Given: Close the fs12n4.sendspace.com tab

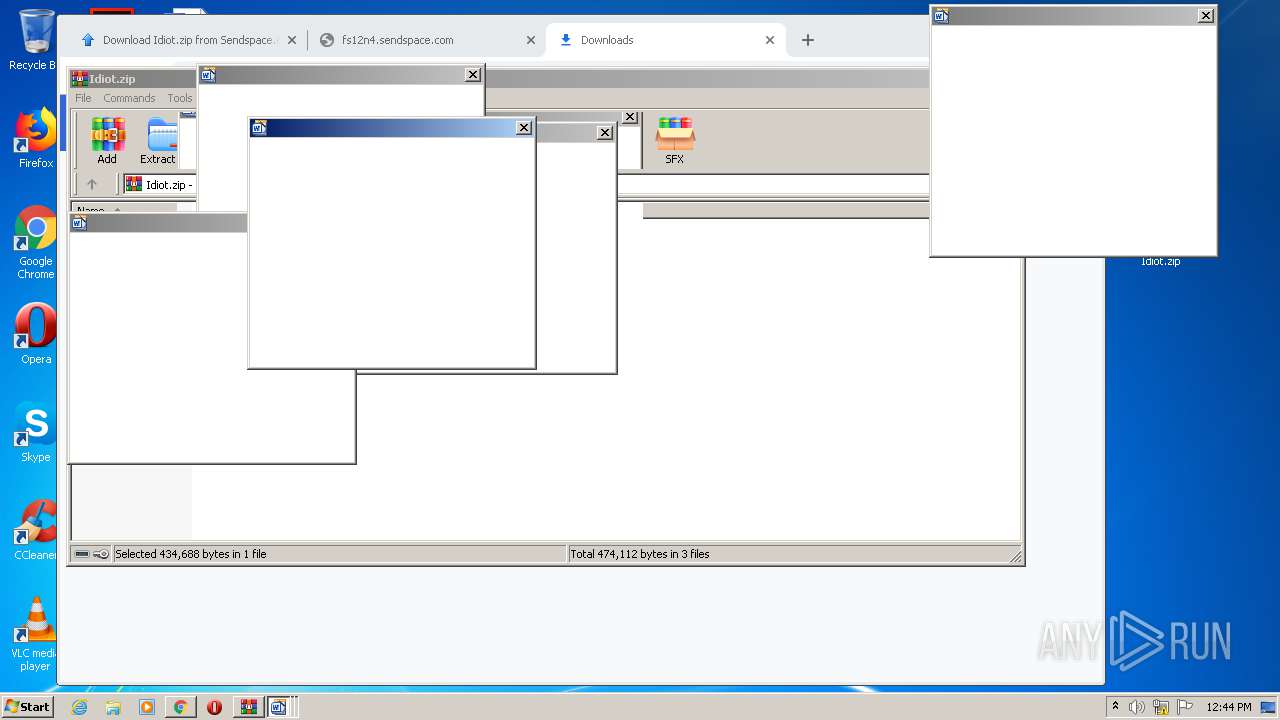Looking at the screenshot, I should click(531, 40).
